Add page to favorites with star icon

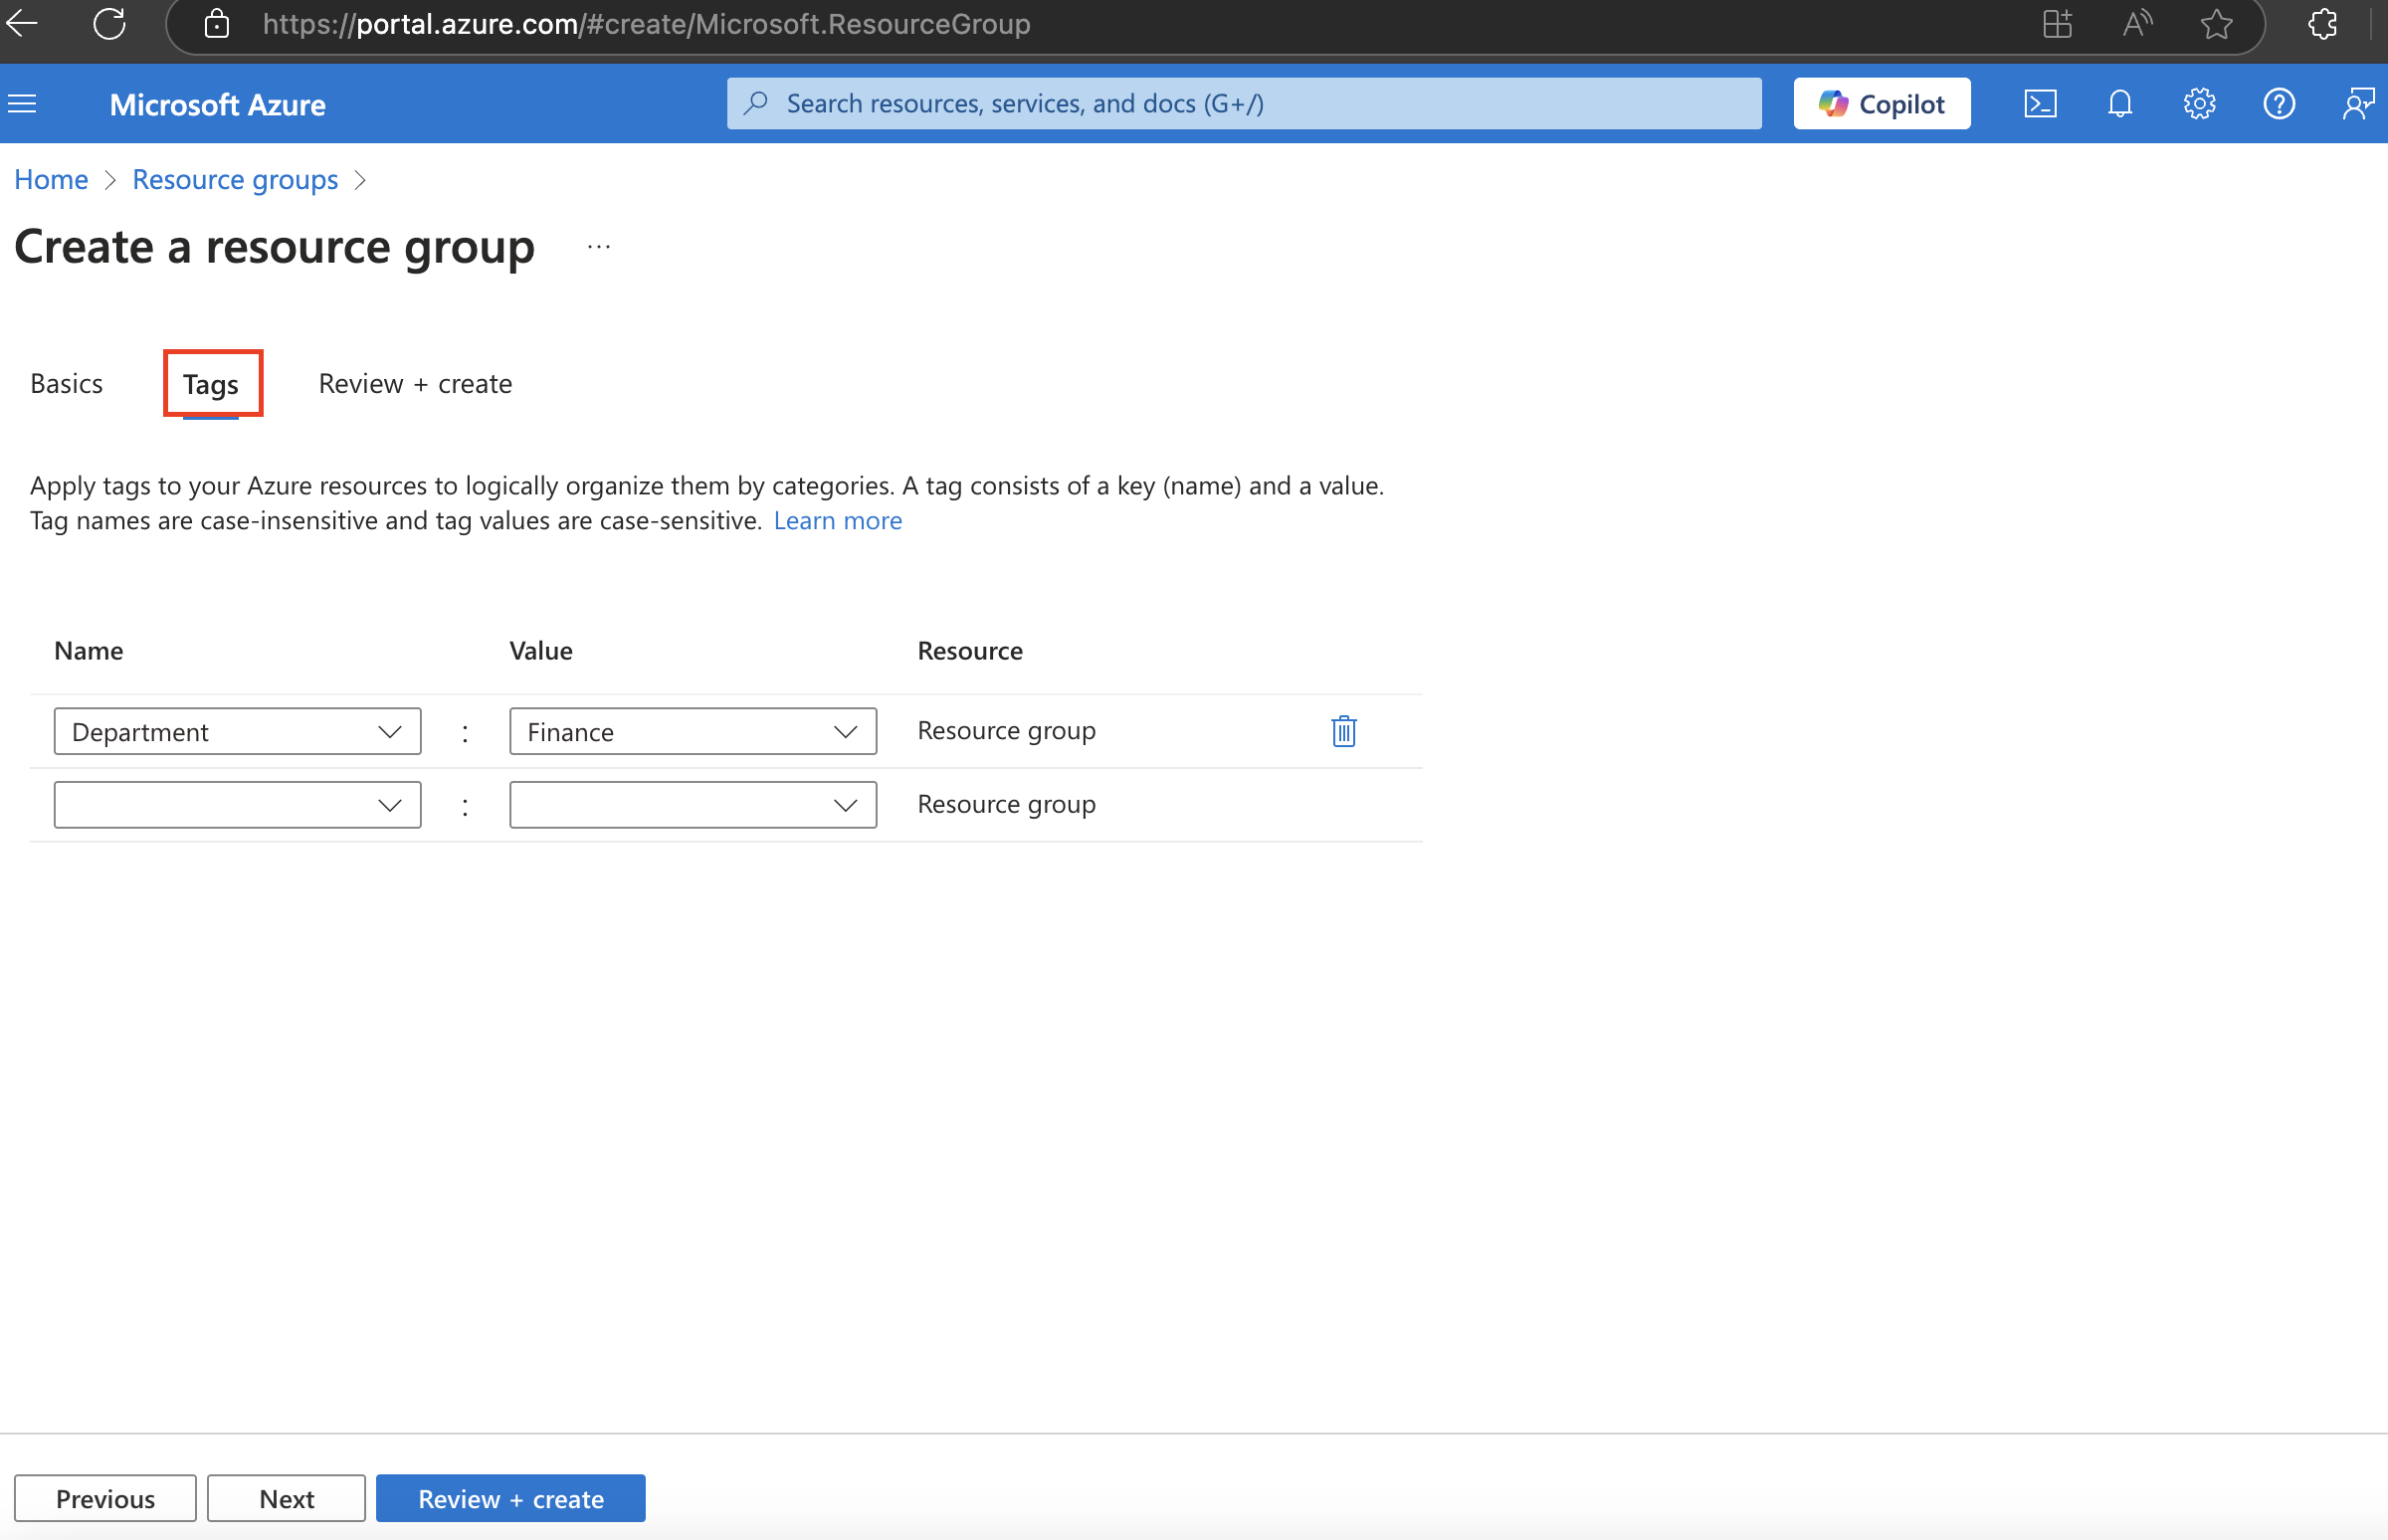tap(2216, 24)
